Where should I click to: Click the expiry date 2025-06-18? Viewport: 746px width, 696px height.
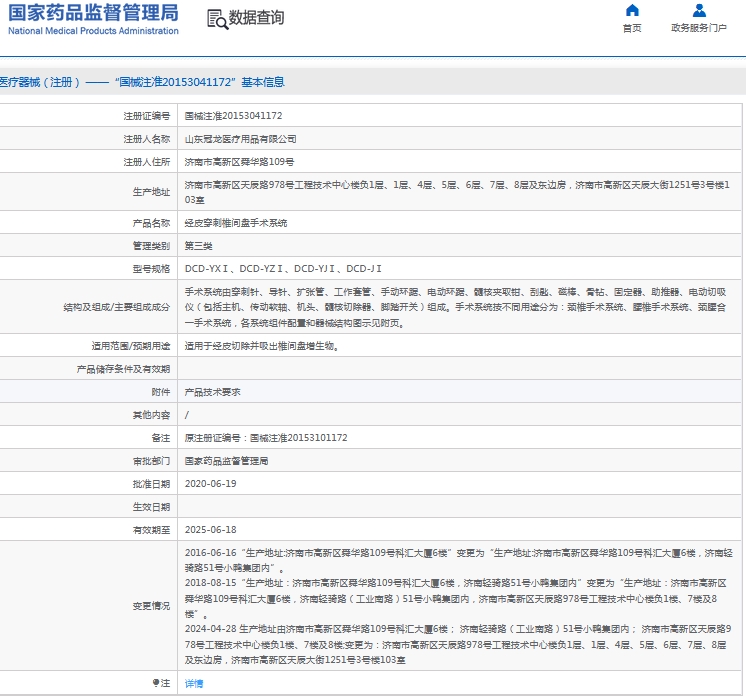210,530
